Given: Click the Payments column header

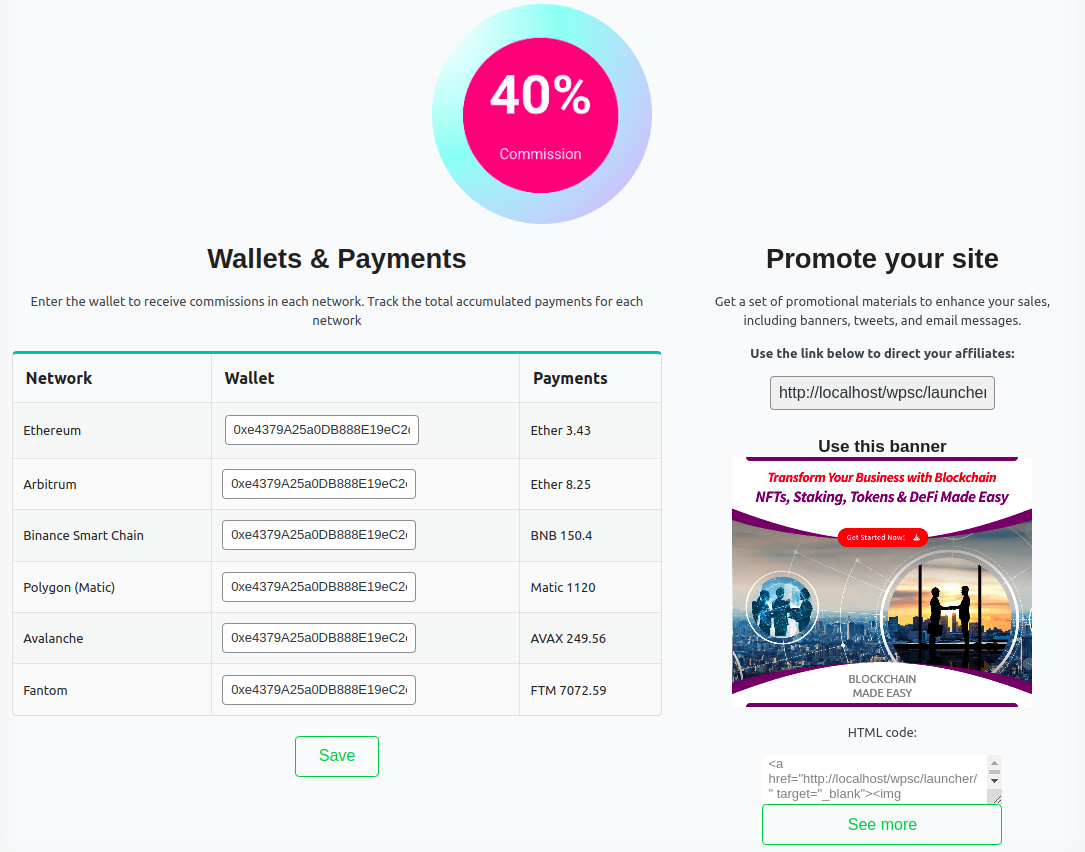Looking at the screenshot, I should coord(570,379).
